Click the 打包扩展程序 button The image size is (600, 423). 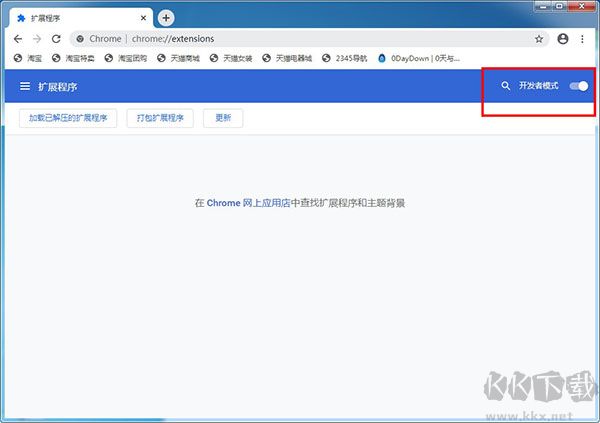[x=160, y=118]
